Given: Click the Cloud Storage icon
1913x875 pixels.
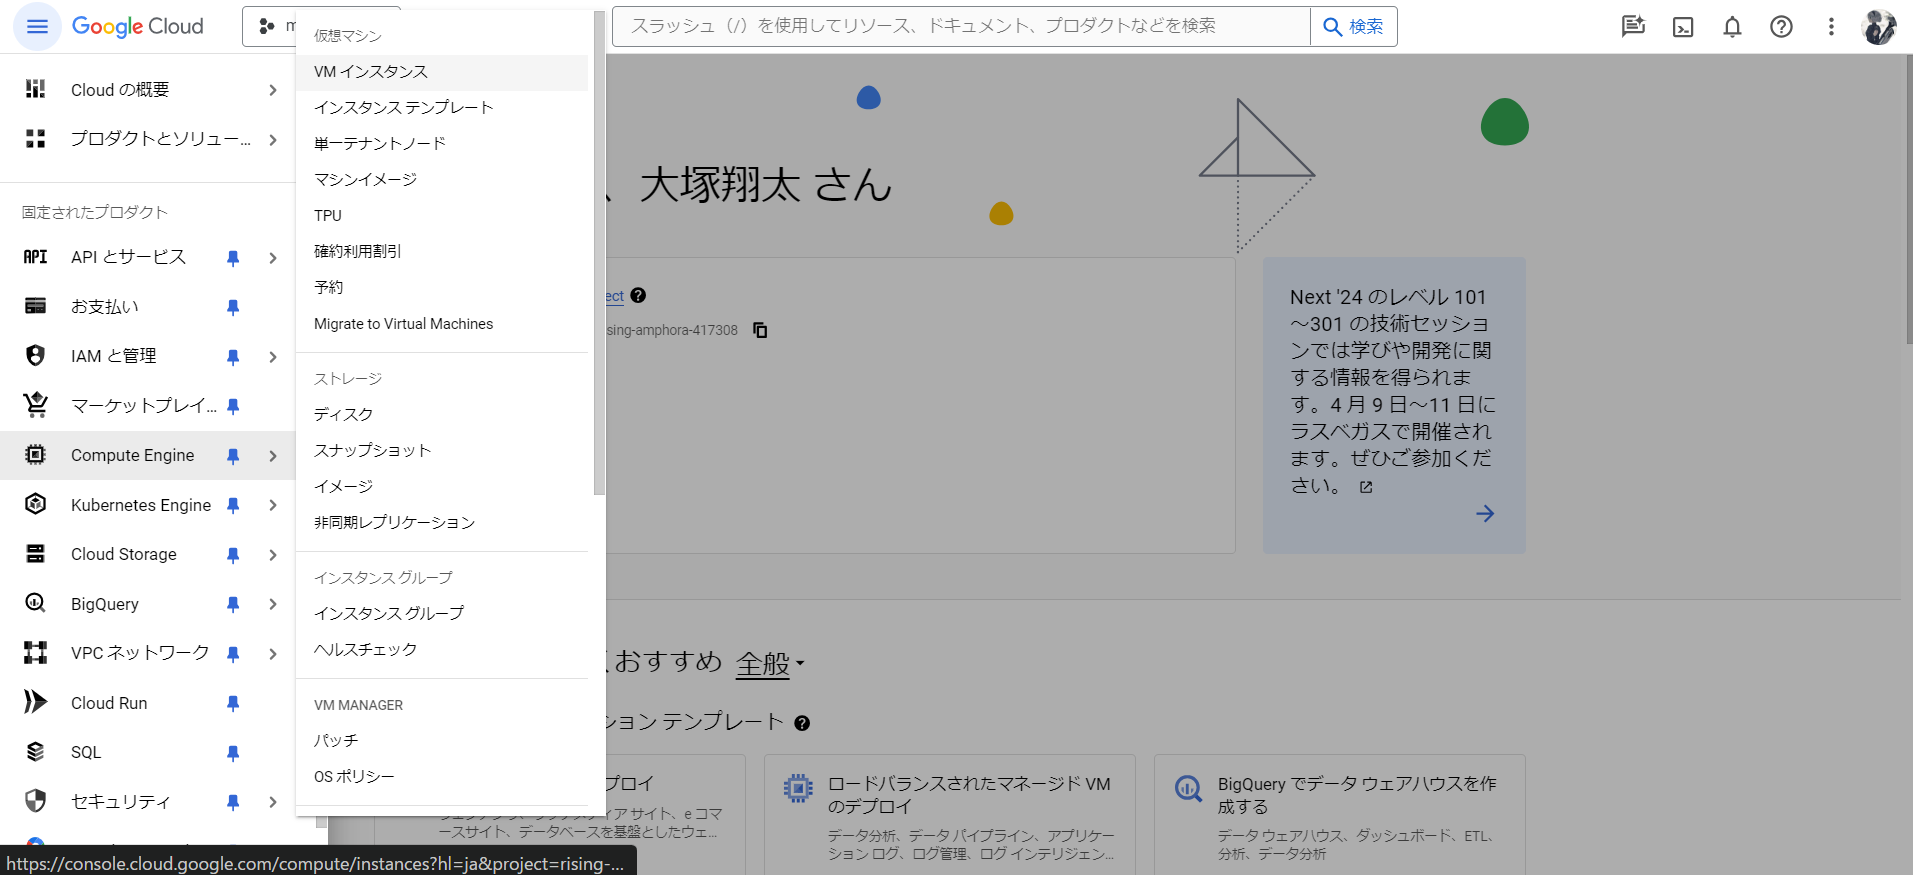Looking at the screenshot, I should (35, 553).
